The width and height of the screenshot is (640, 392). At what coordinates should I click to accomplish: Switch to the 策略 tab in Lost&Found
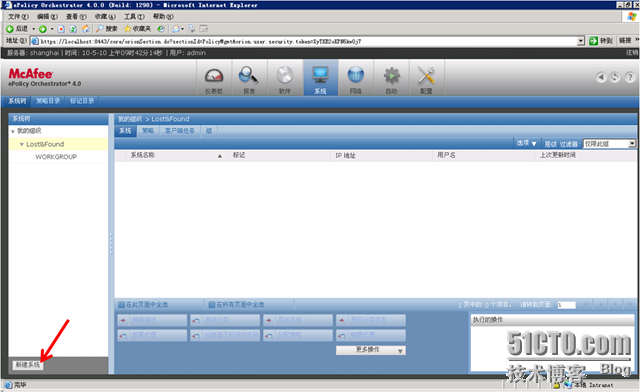(148, 131)
